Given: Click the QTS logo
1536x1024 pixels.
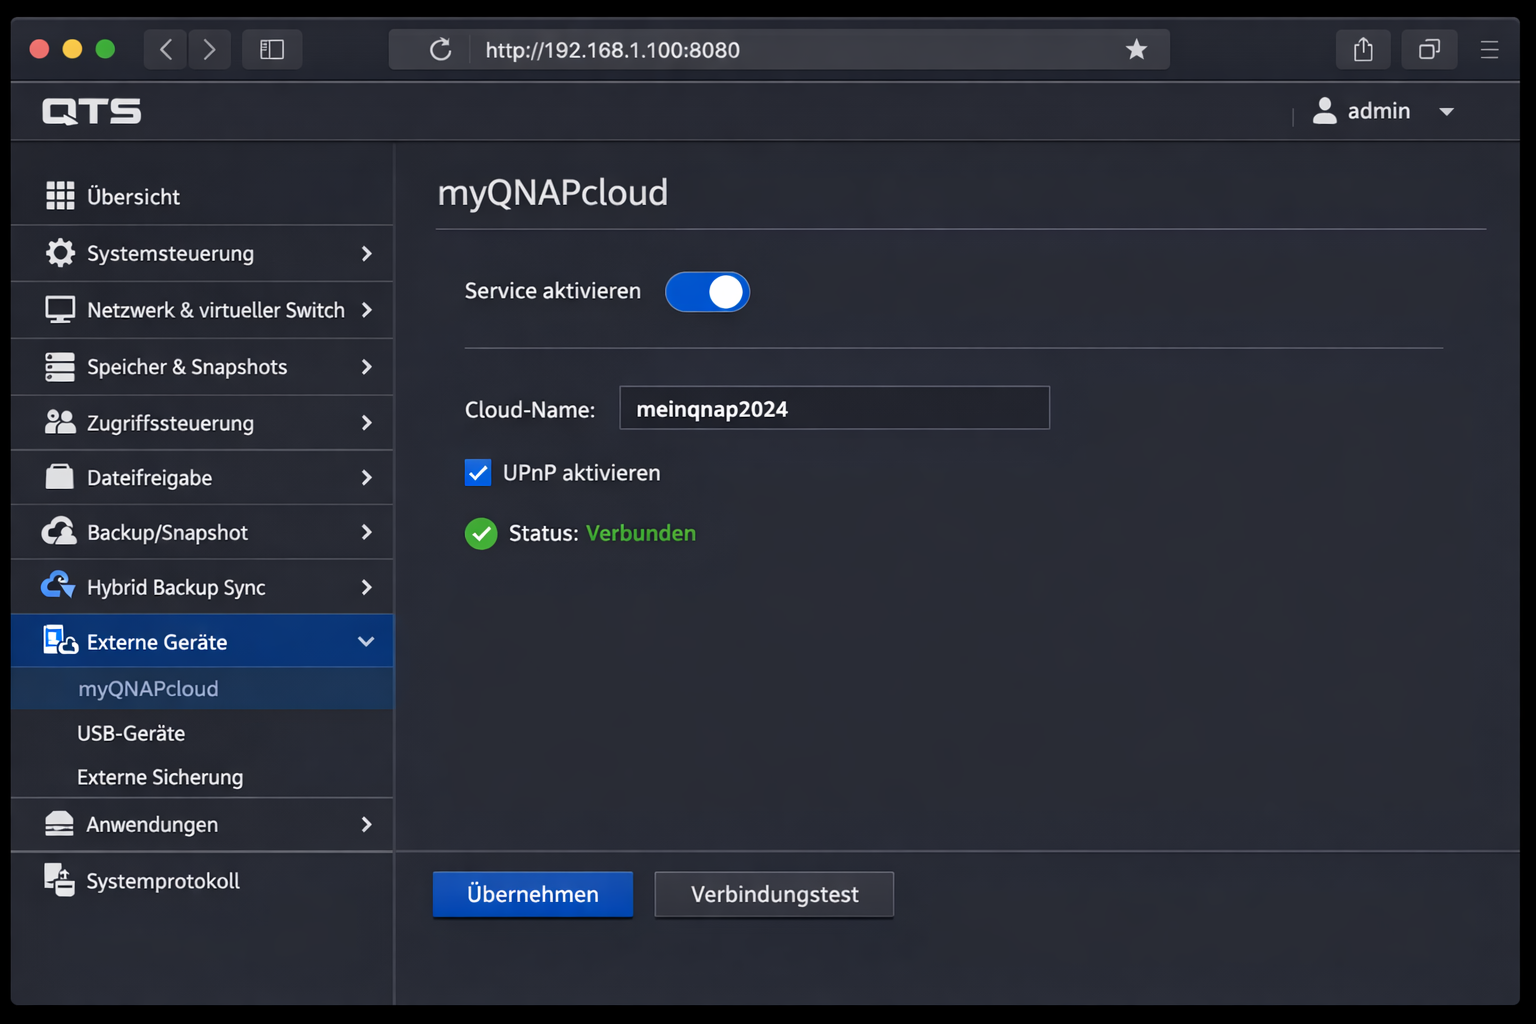Looking at the screenshot, I should click(92, 111).
